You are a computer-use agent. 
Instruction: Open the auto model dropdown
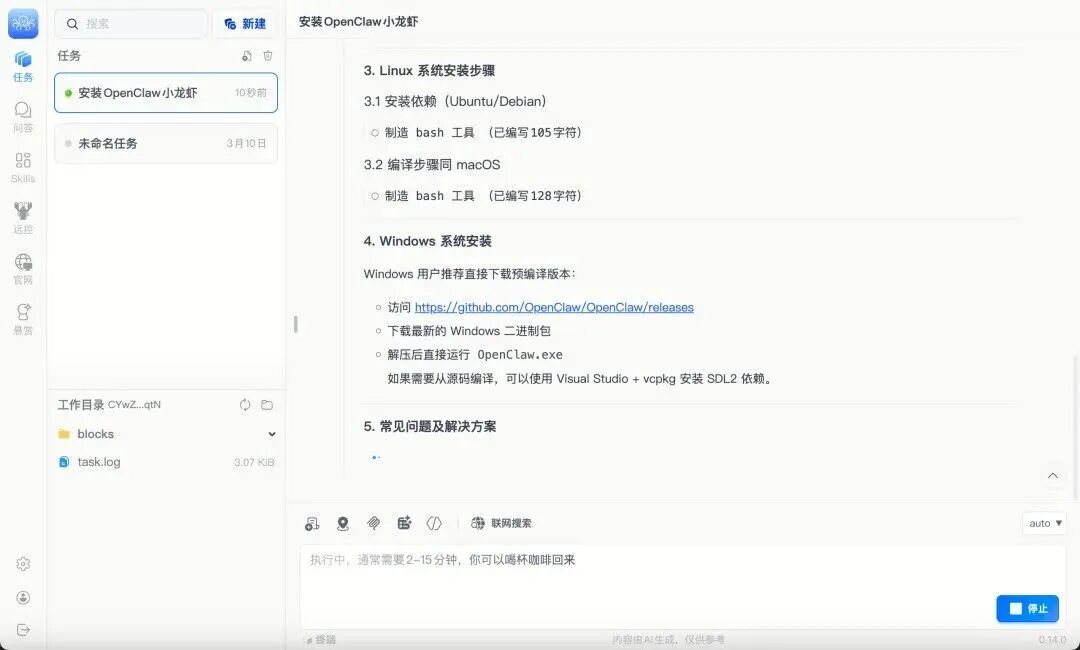[1043, 522]
